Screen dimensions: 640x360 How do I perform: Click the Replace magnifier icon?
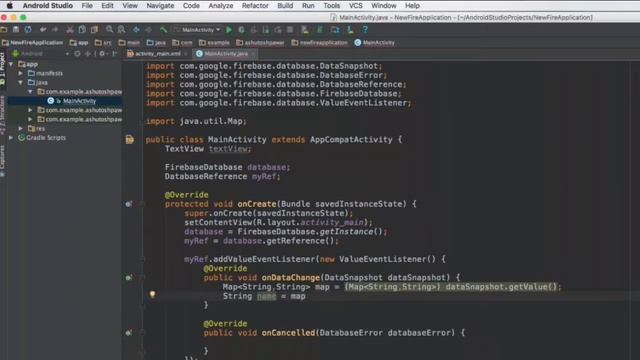click(x=121, y=29)
